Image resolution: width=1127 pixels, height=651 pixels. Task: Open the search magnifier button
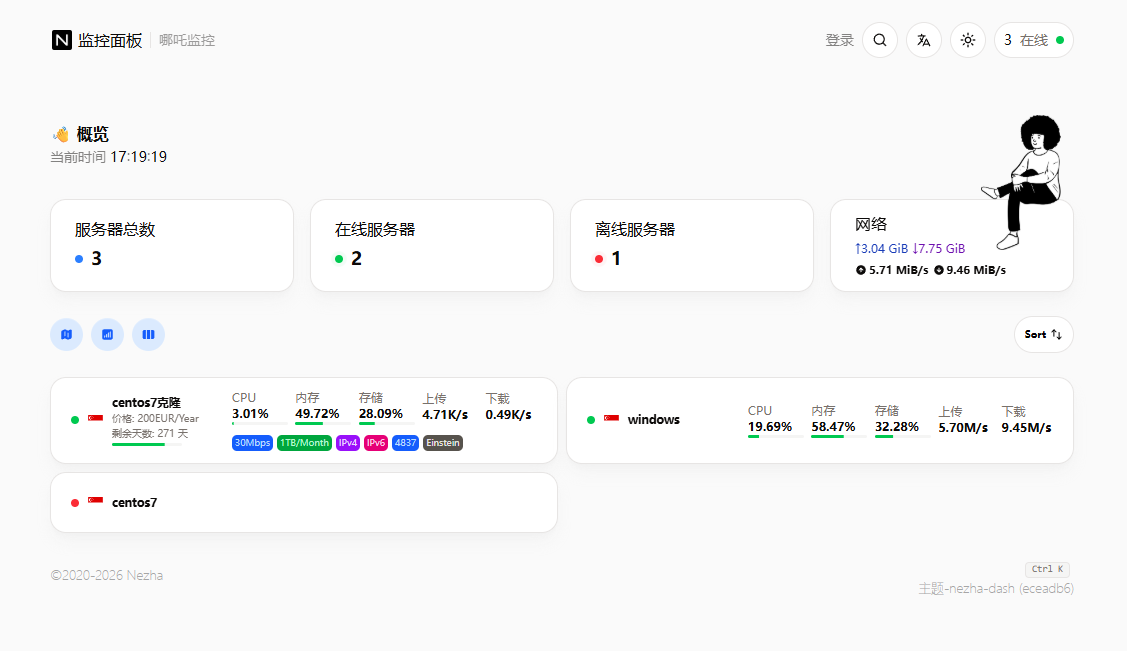click(880, 40)
